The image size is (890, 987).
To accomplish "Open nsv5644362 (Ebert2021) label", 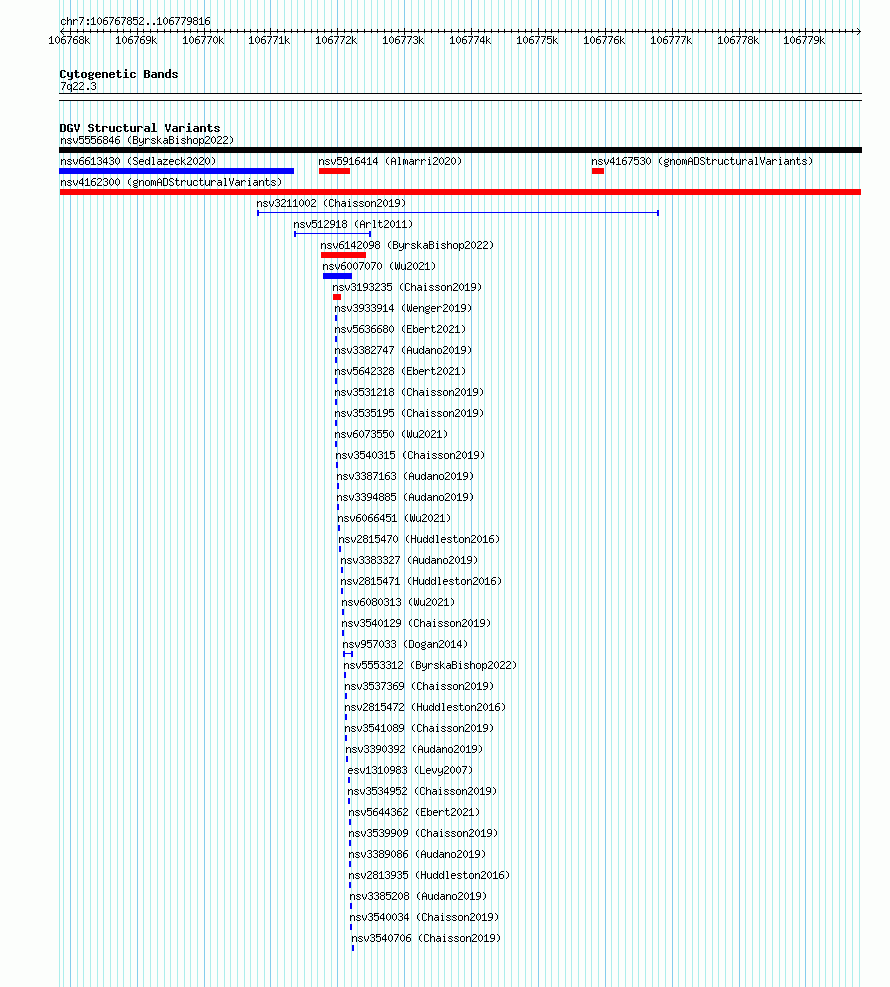I will pos(414,813).
